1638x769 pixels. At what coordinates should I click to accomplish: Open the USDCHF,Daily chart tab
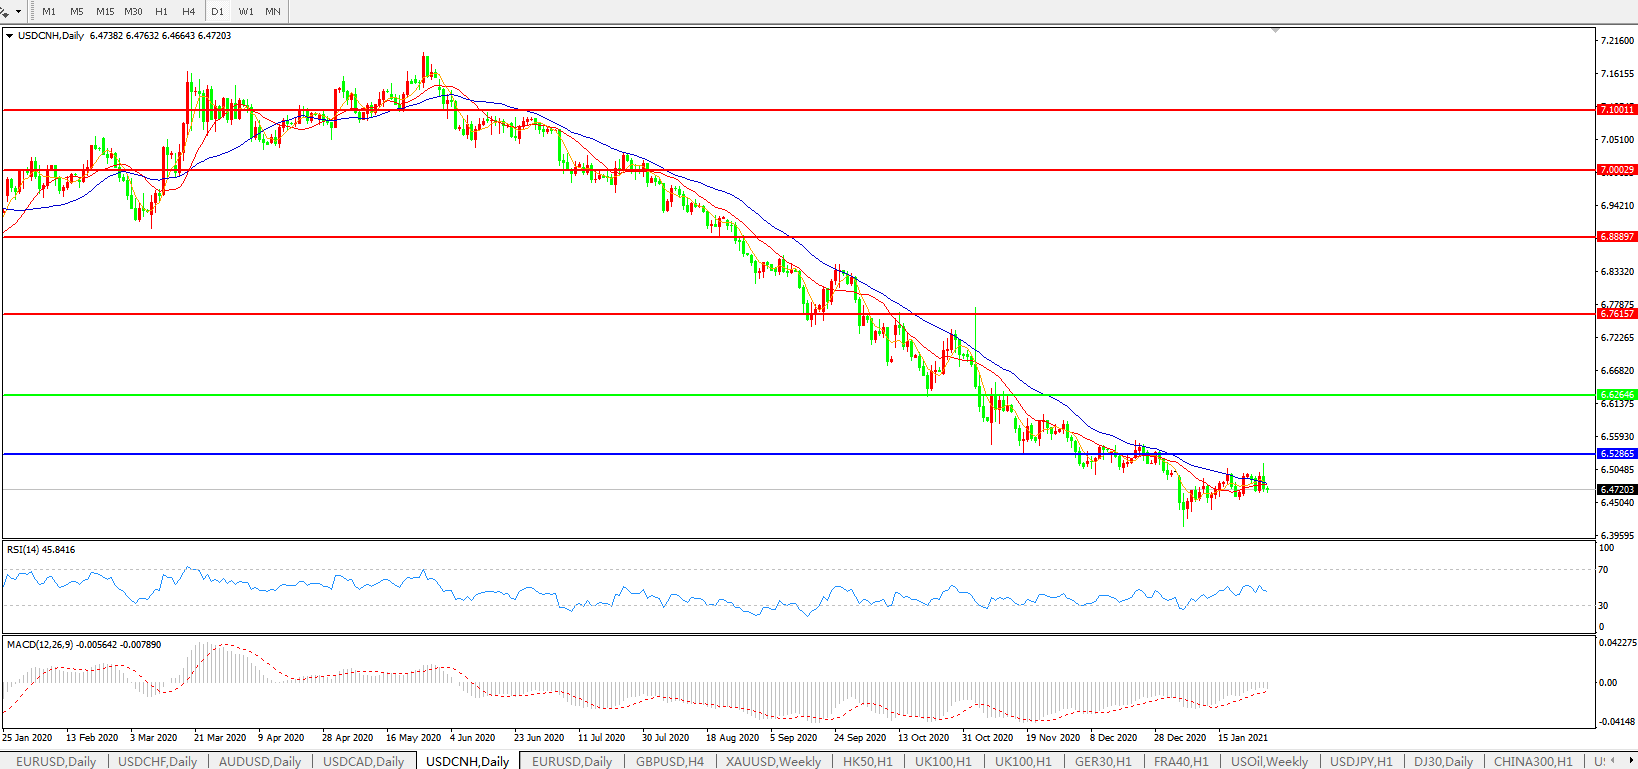pyautogui.click(x=157, y=761)
